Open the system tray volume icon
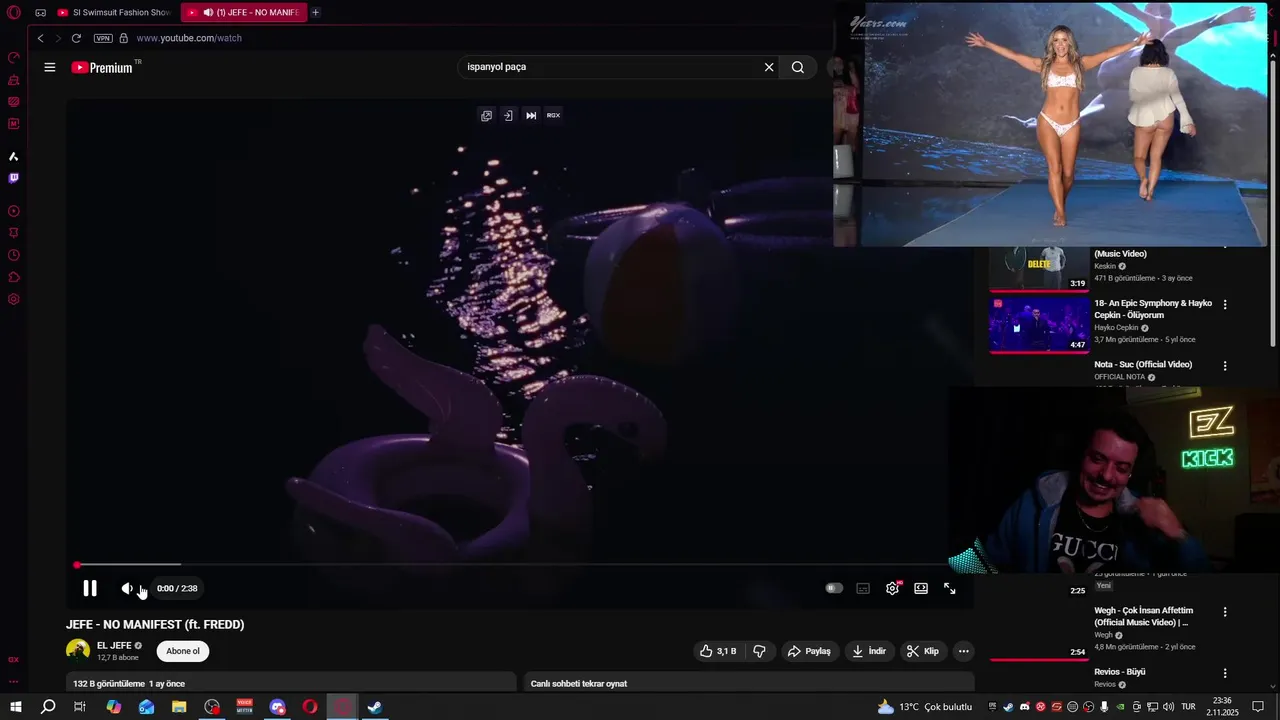Image resolution: width=1280 pixels, height=720 pixels. (1169, 707)
